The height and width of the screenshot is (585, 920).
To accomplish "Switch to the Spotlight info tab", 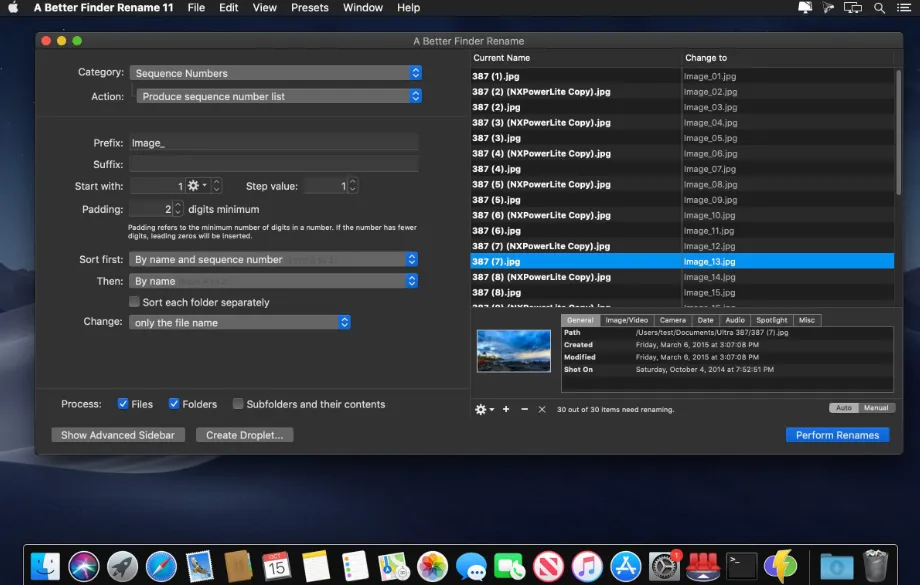I will 771,320.
